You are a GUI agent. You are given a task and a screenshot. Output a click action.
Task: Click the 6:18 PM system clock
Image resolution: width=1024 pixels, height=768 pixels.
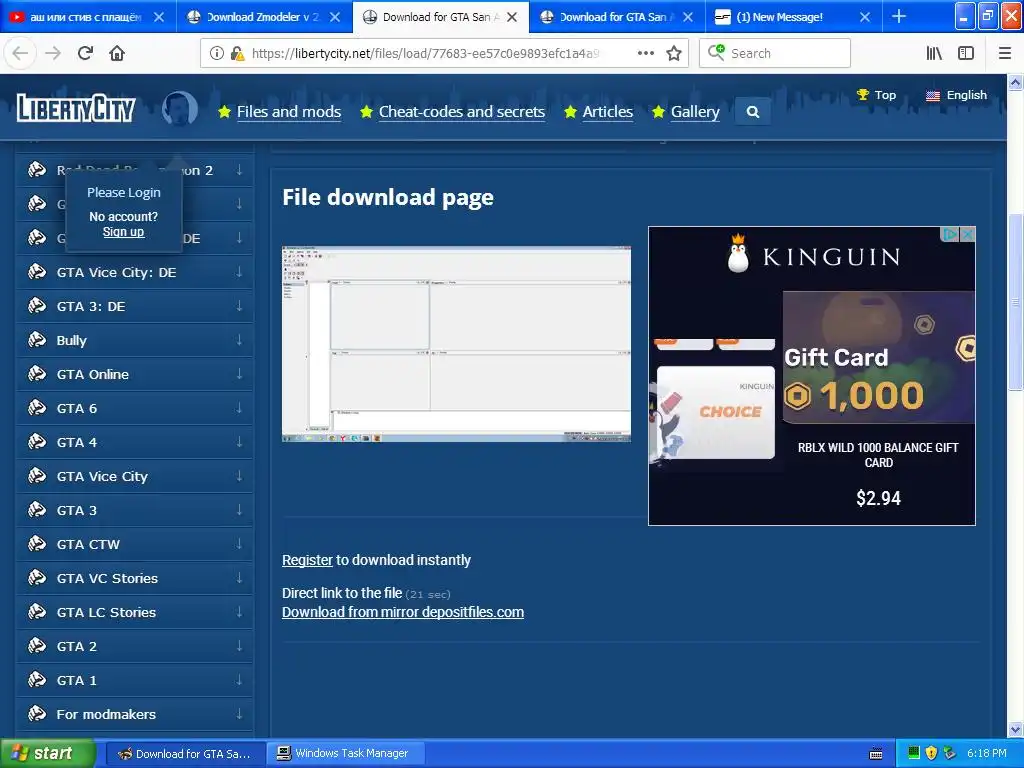point(987,753)
